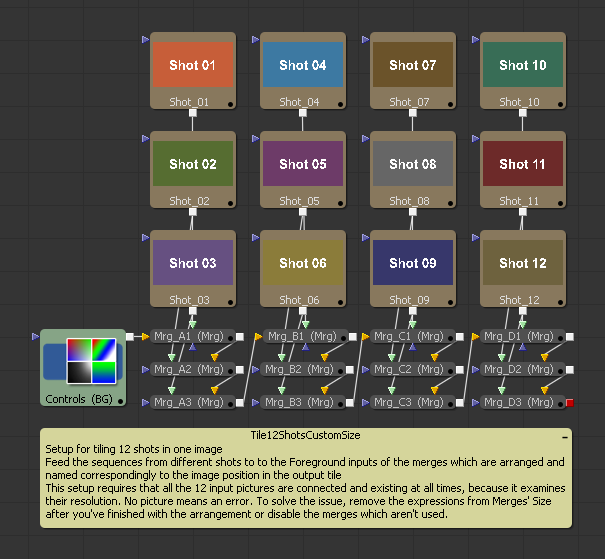Select the Shot 08 node tile

[x=413, y=170]
